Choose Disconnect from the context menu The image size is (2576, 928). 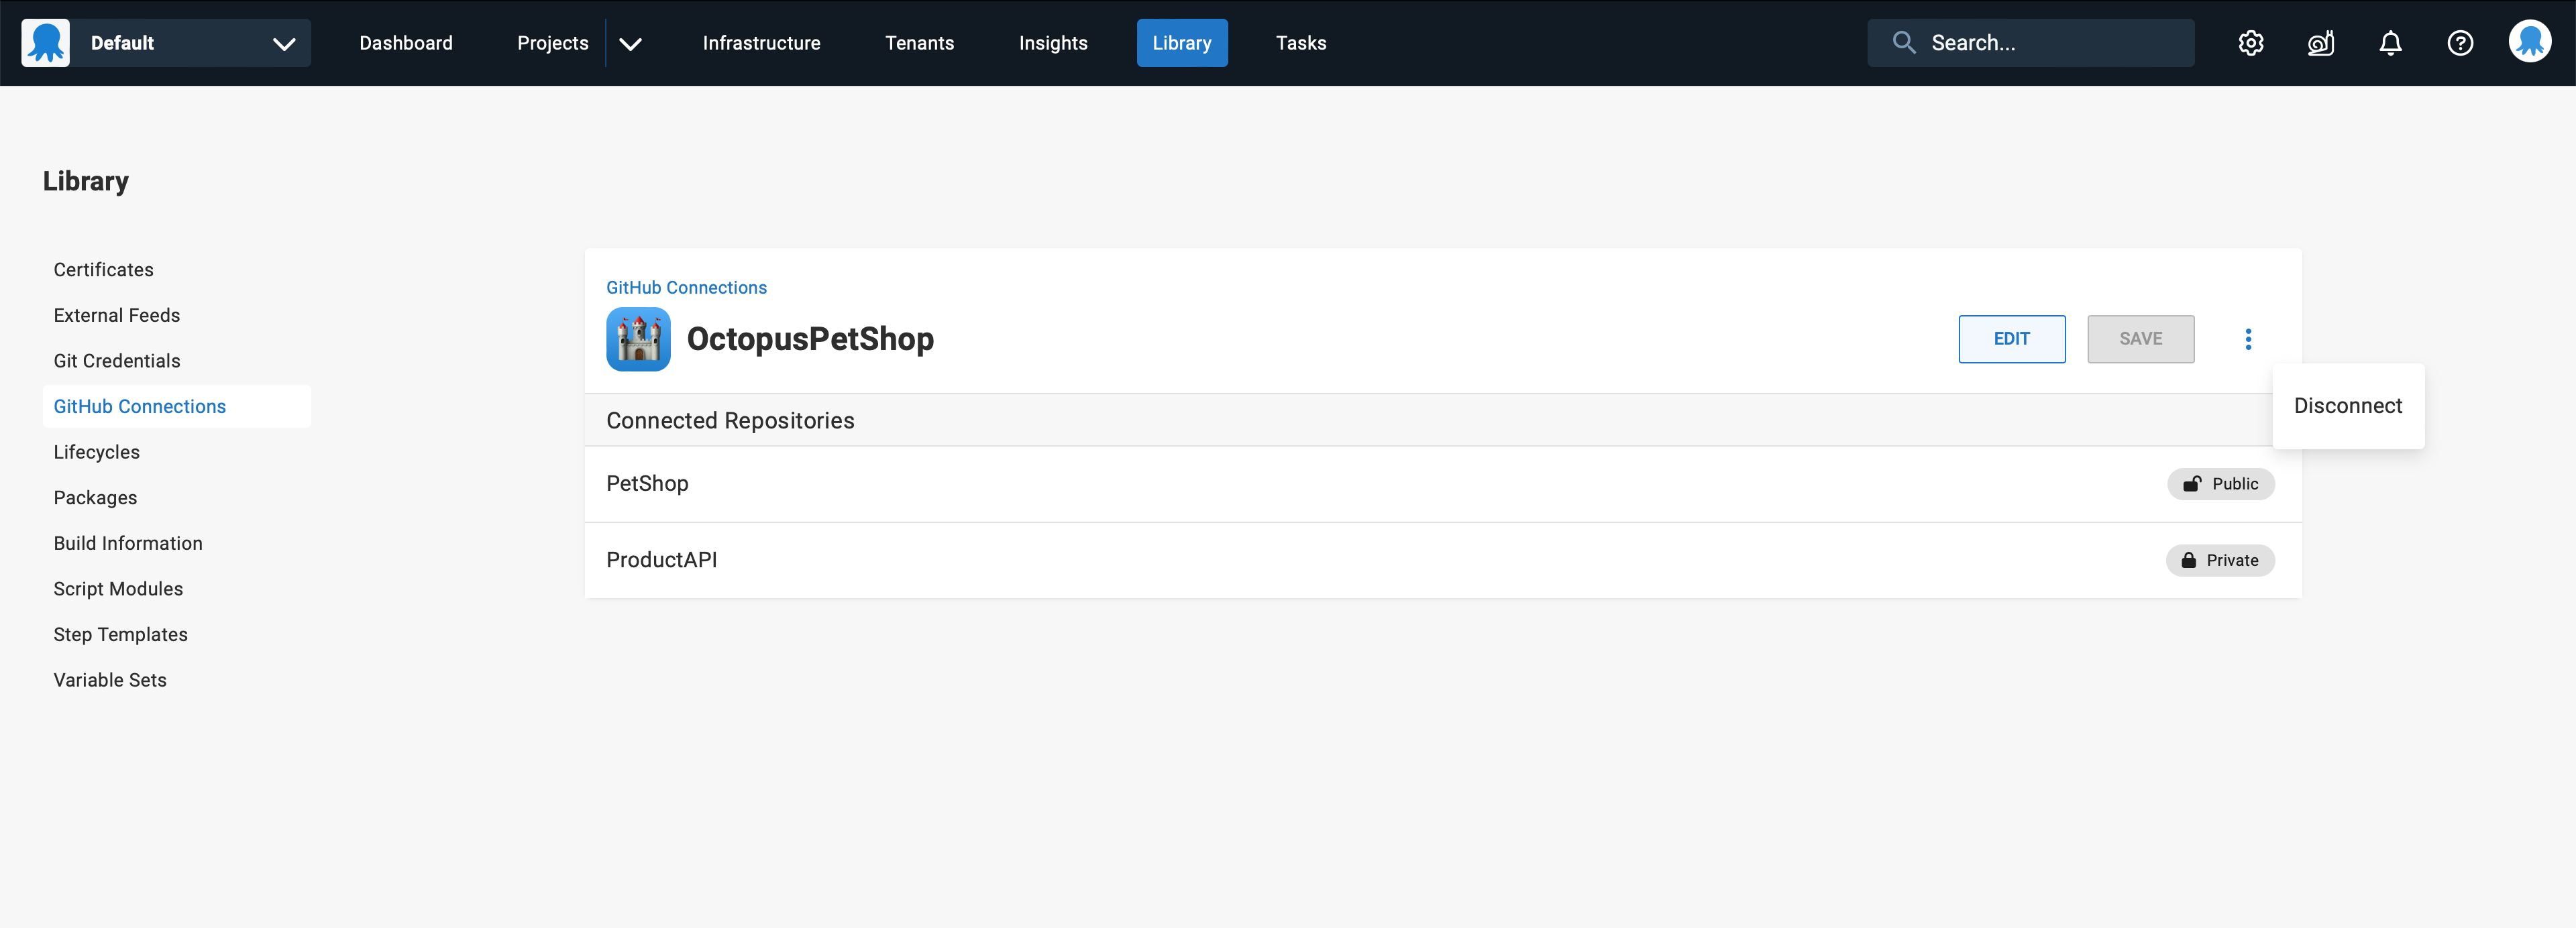[x=2348, y=406]
